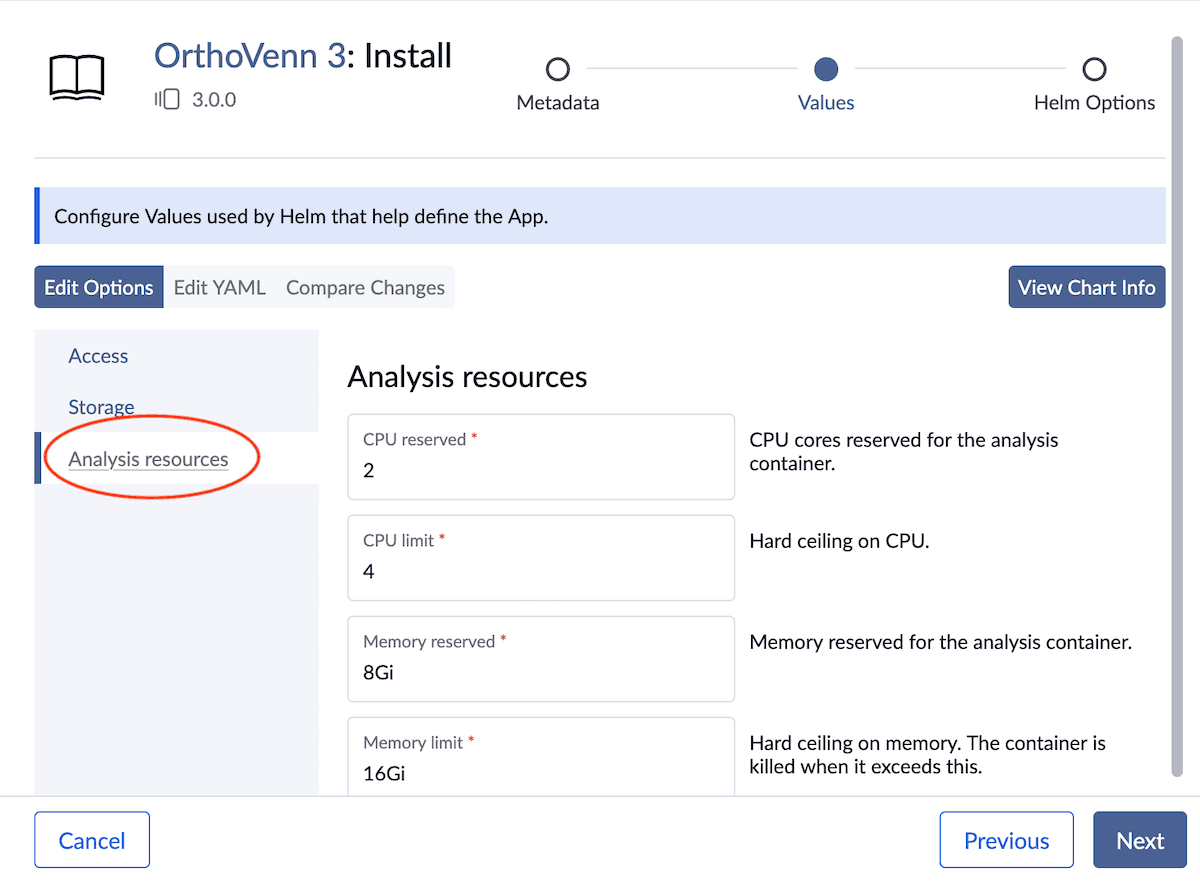Screen dimensions: 1200x881
Task: Jump to the Helm Options step circle
Action: click(x=1095, y=69)
